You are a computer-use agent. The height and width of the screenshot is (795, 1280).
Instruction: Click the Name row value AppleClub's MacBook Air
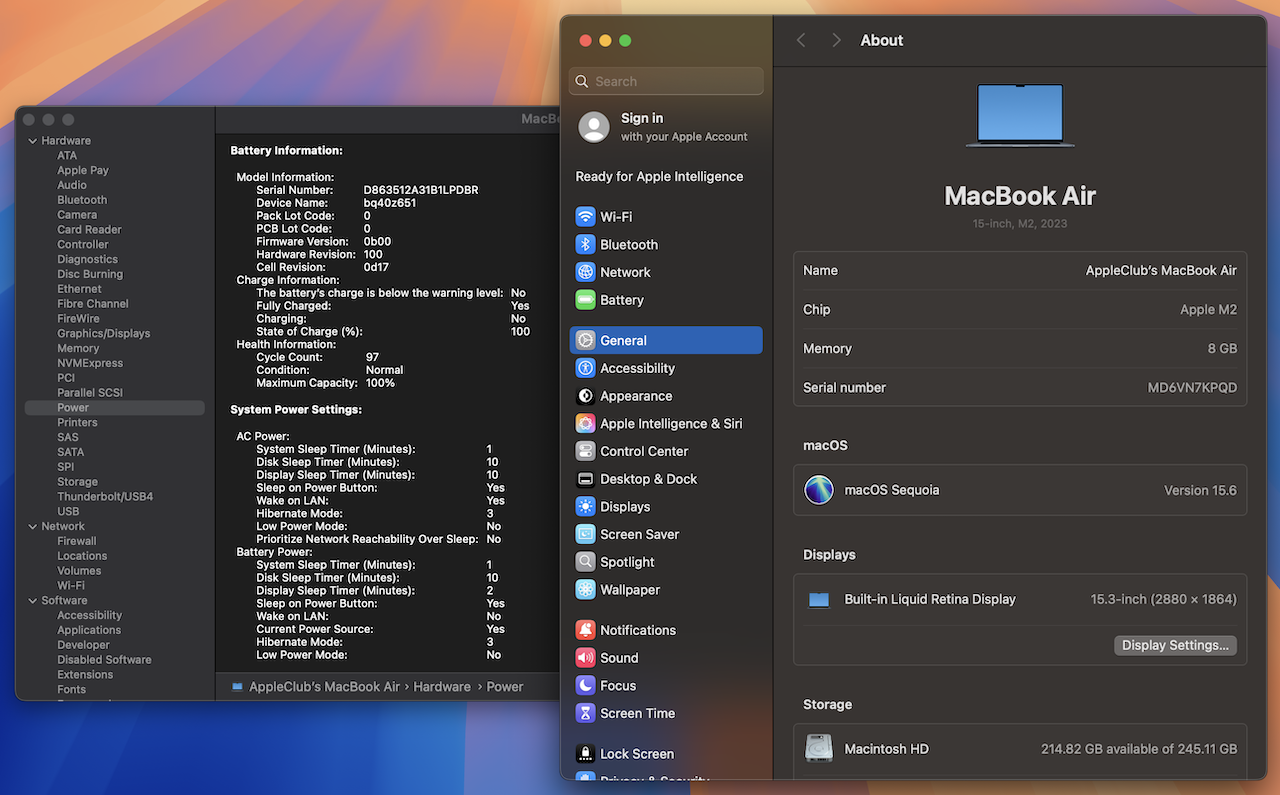1161,271
